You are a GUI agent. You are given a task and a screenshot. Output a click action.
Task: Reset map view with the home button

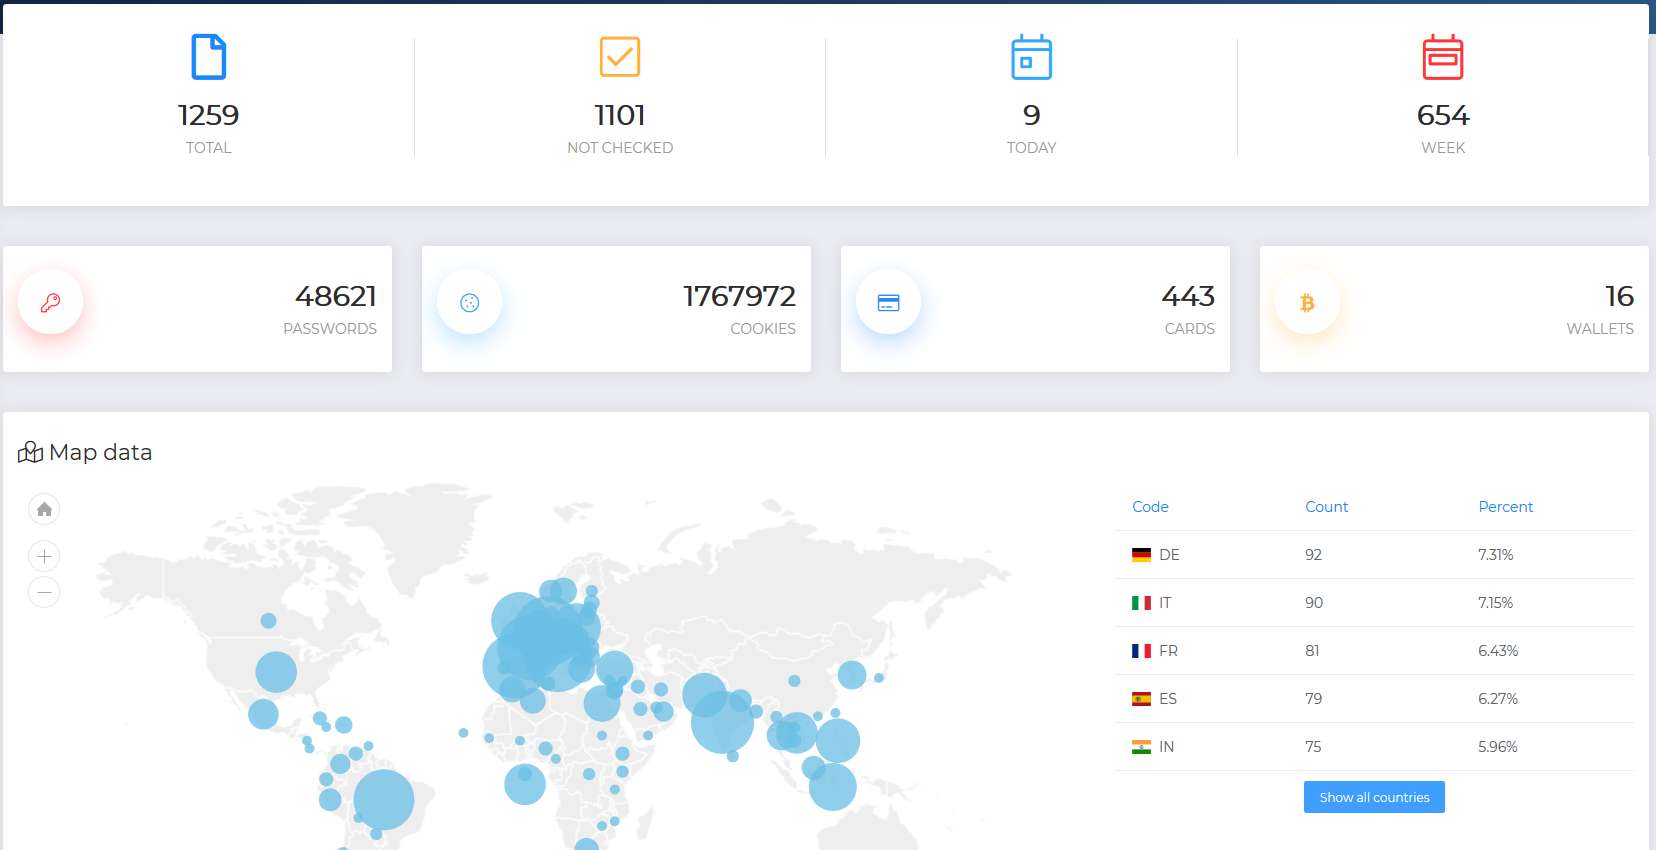44,510
